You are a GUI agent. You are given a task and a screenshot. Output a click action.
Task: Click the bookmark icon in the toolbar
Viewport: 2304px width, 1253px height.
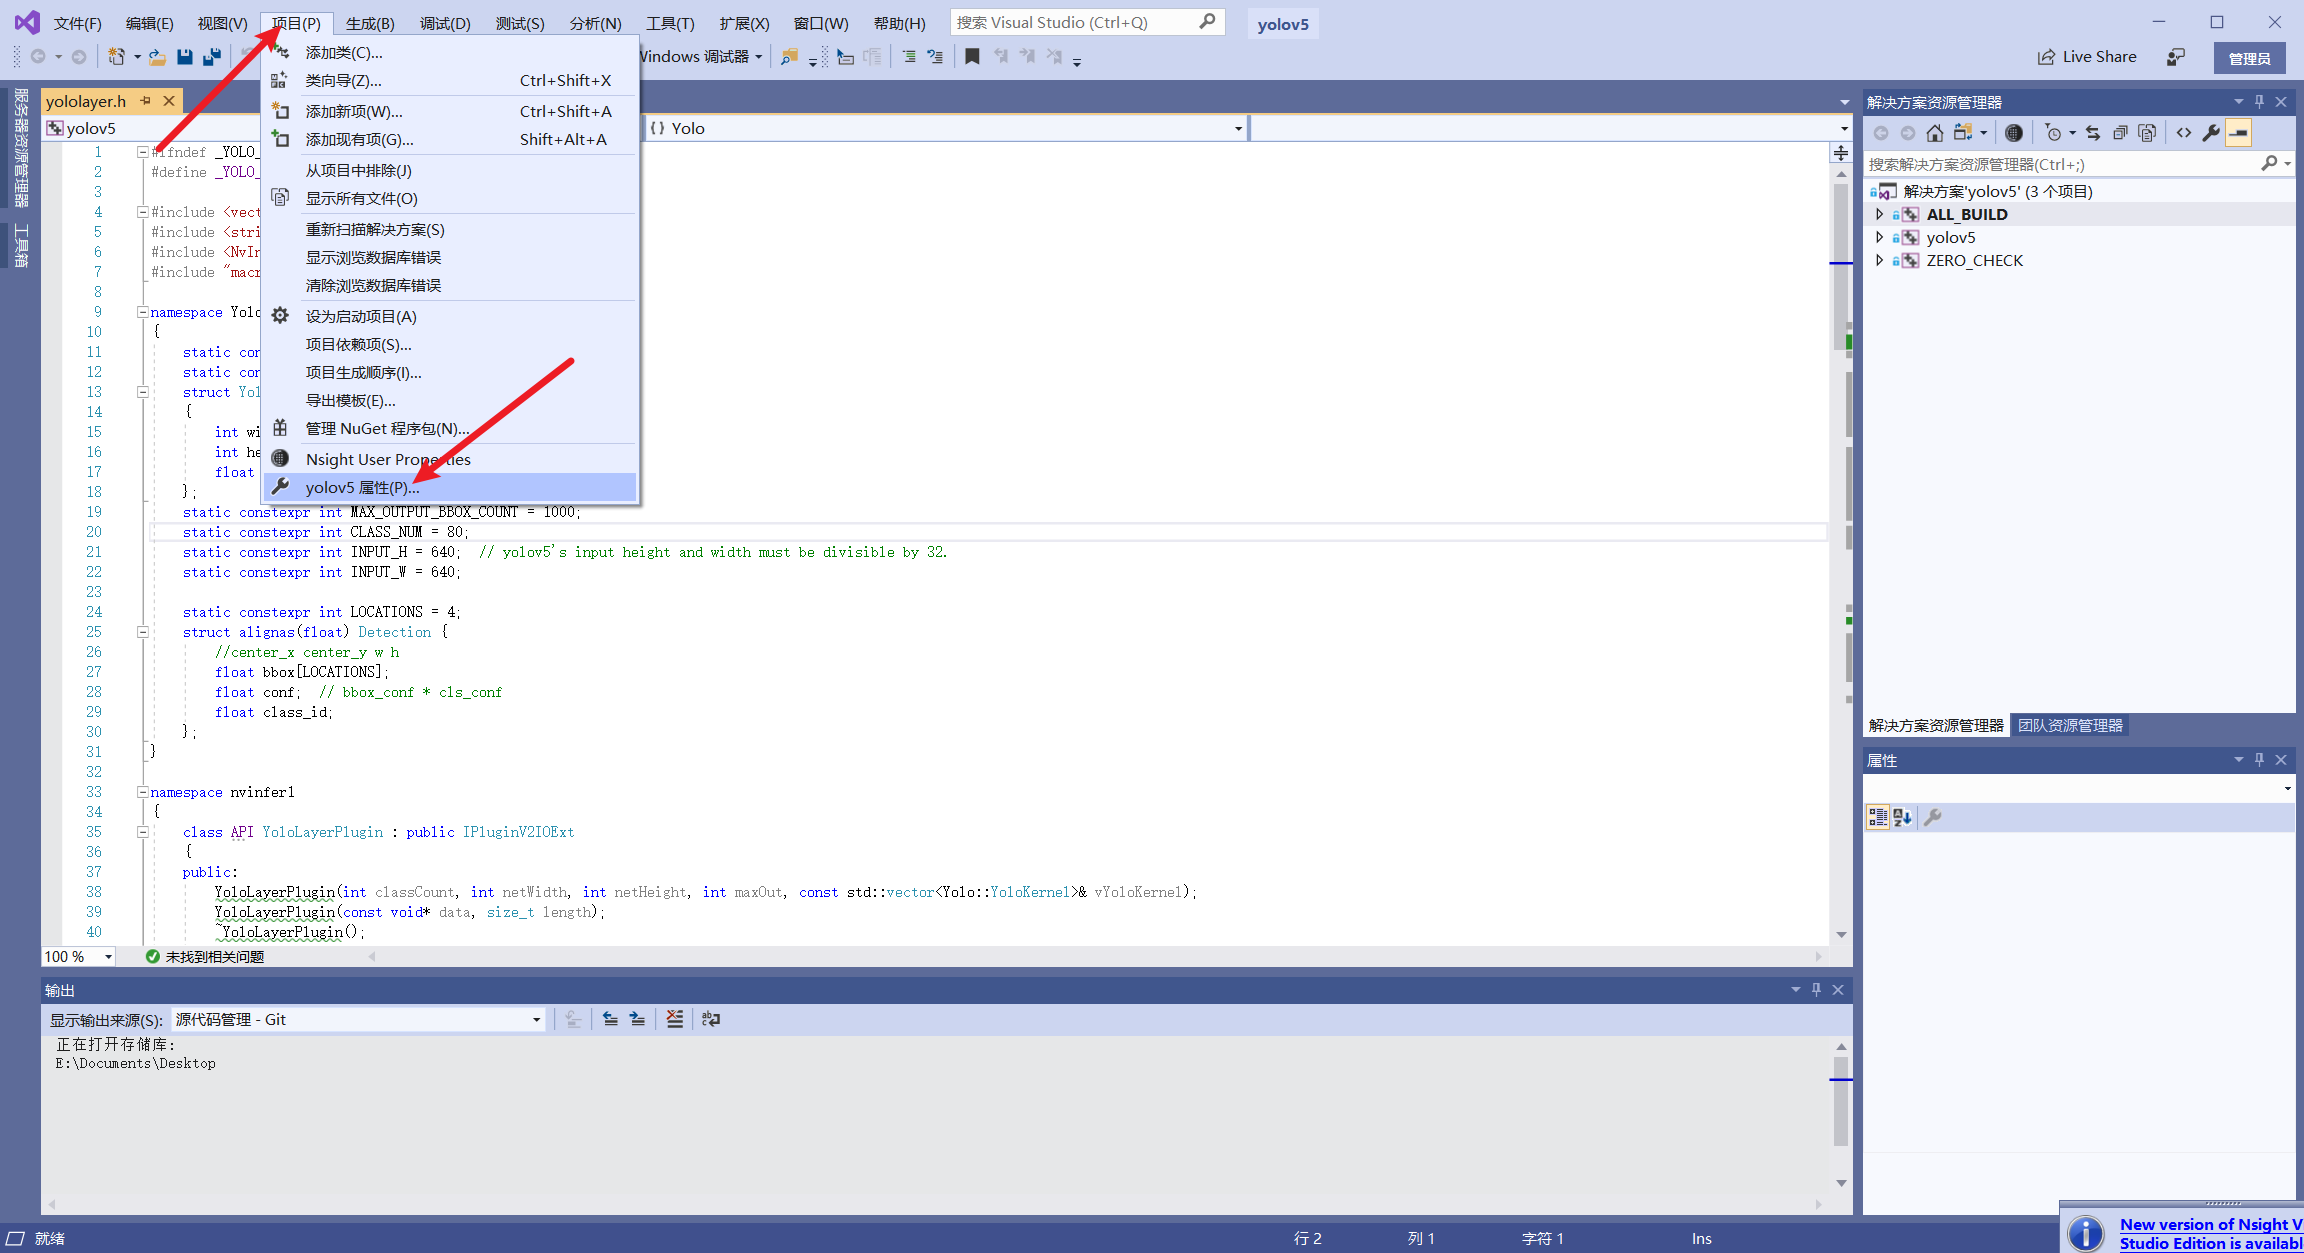click(x=972, y=57)
